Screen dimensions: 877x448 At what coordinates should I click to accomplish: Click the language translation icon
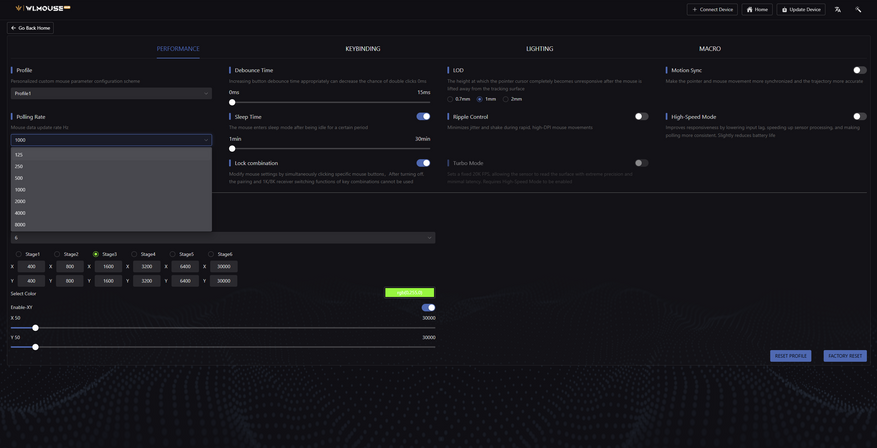coord(837,10)
